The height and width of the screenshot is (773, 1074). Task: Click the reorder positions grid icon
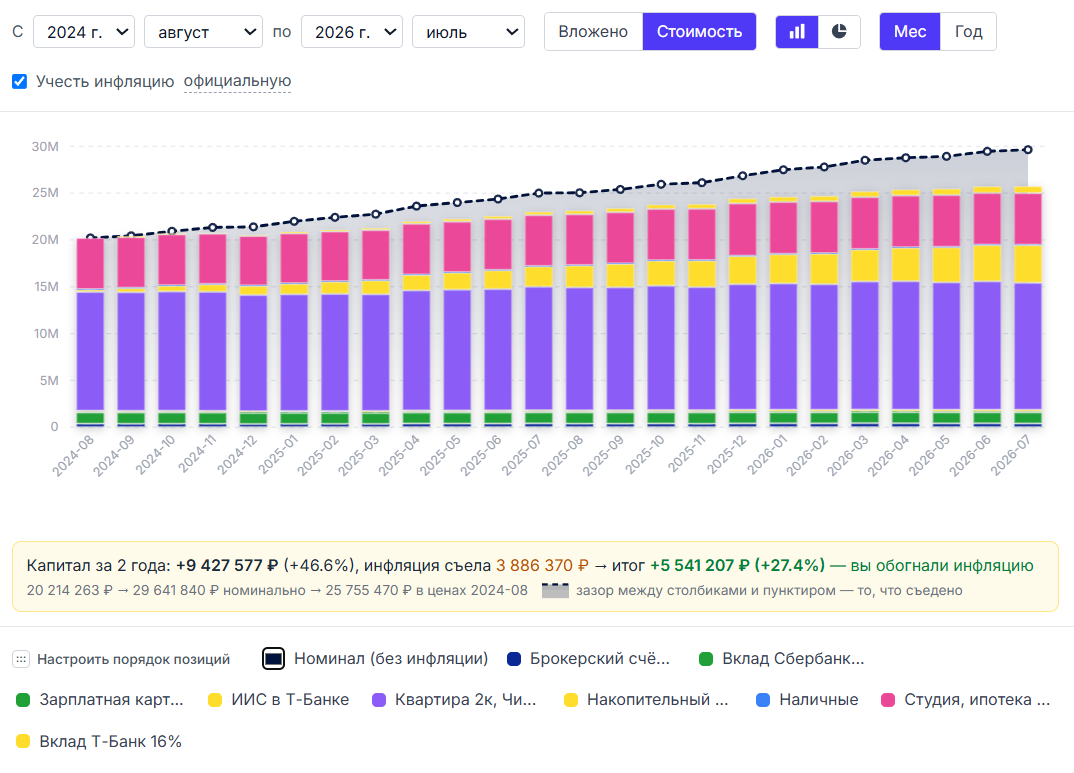21,659
